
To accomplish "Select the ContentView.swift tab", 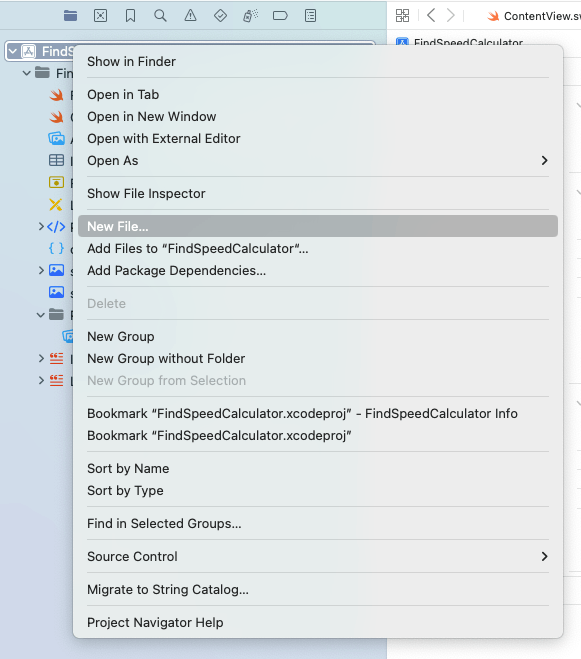I will [534, 16].
